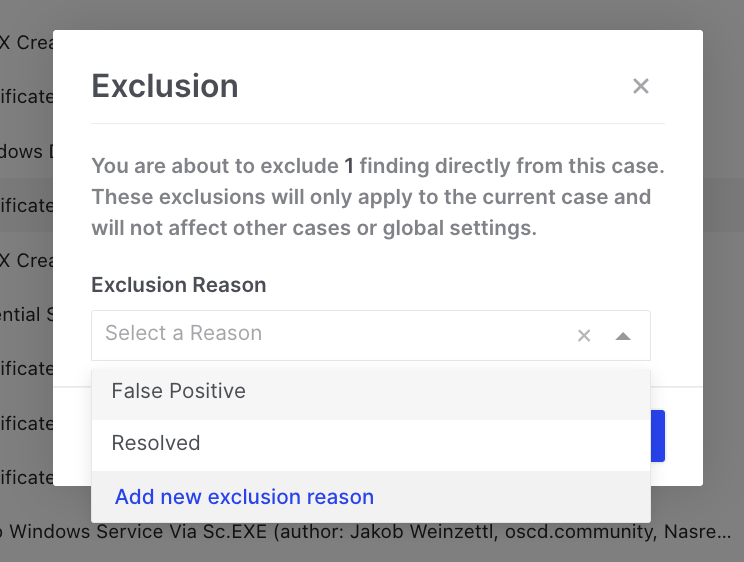Click the Exclusion dialog title
Image resolution: width=744 pixels, height=562 pixels.
[x=165, y=86]
